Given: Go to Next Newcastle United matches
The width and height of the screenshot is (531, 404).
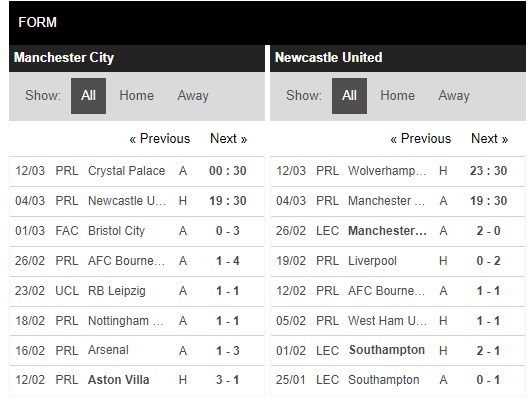Looking at the screenshot, I should [490, 139].
